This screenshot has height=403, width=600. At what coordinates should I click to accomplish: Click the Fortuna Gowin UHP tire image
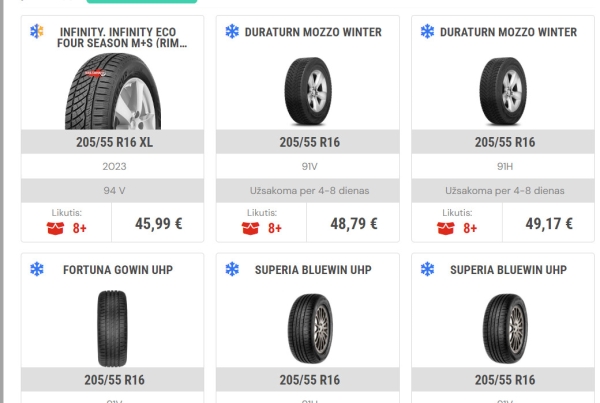point(112,327)
